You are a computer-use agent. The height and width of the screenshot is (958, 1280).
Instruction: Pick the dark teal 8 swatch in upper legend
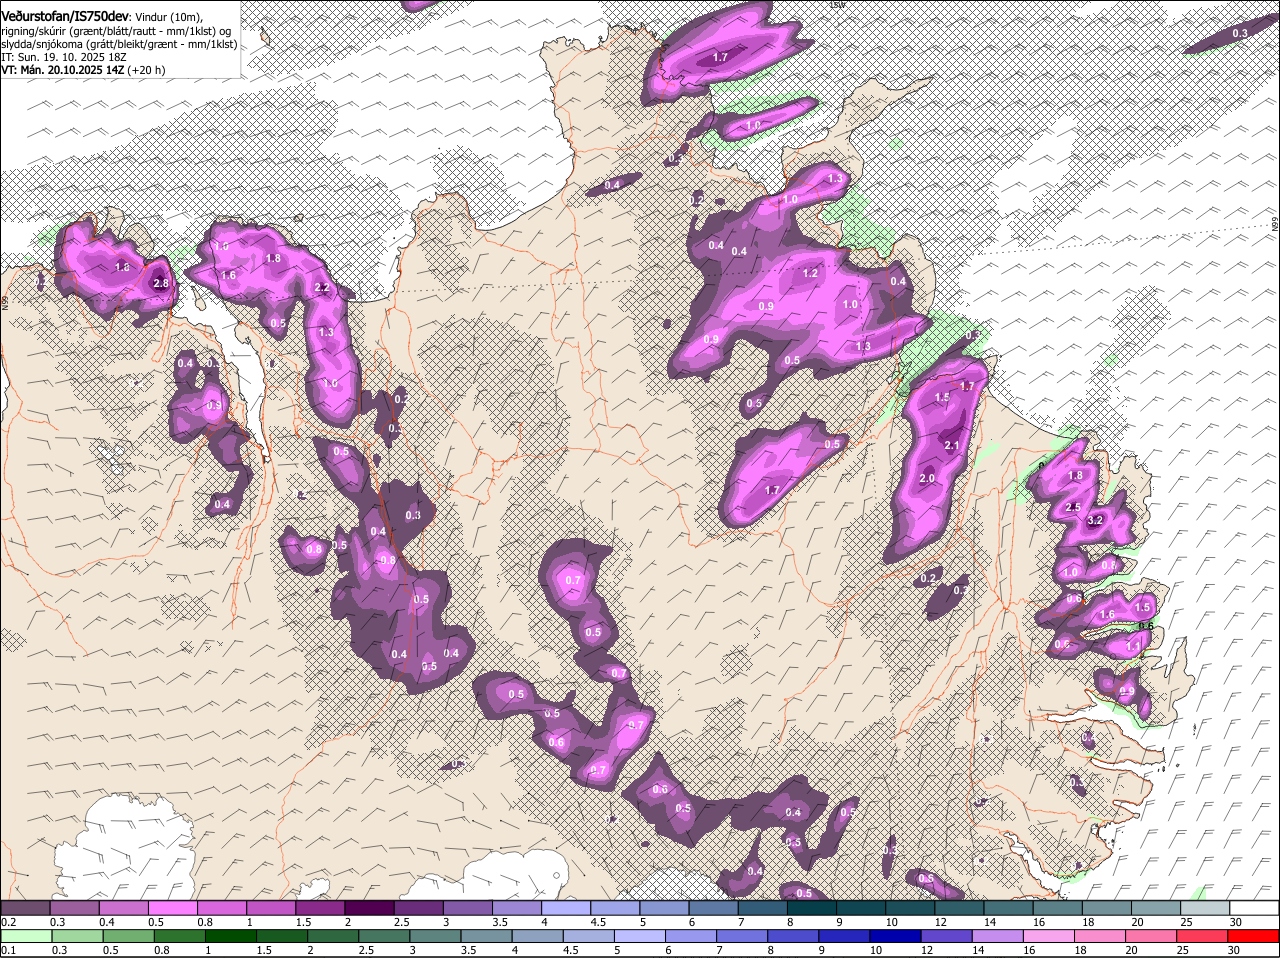point(812,907)
